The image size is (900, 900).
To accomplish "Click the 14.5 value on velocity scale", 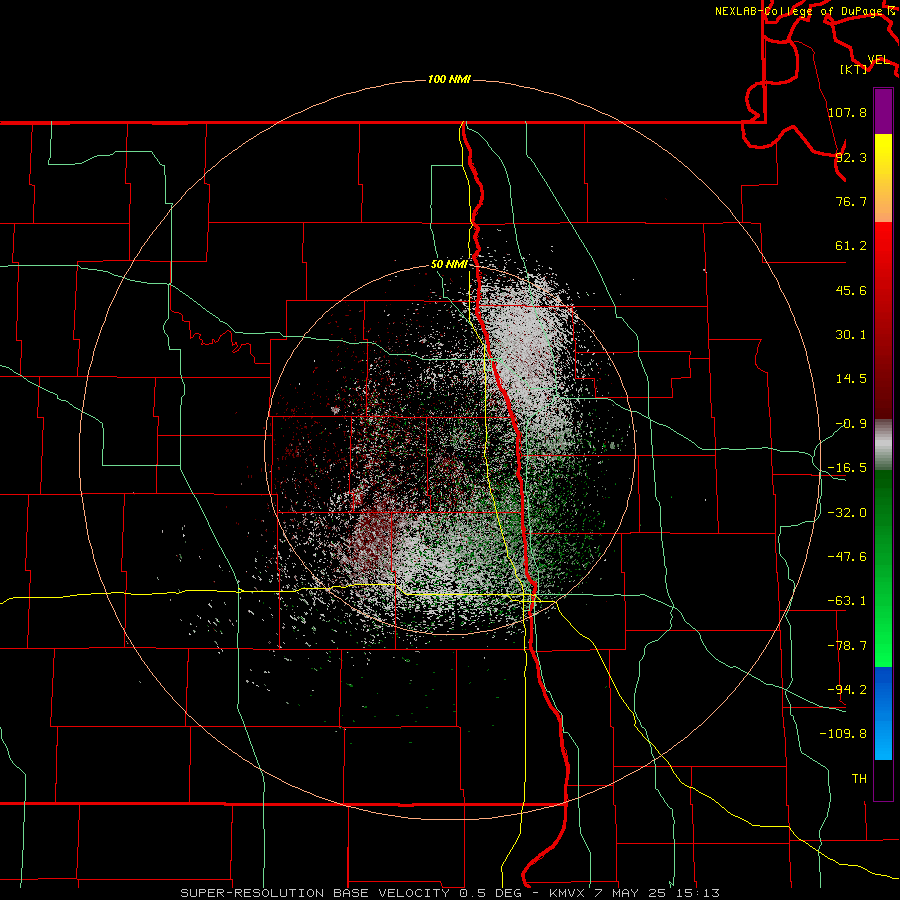I will (851, 379).
